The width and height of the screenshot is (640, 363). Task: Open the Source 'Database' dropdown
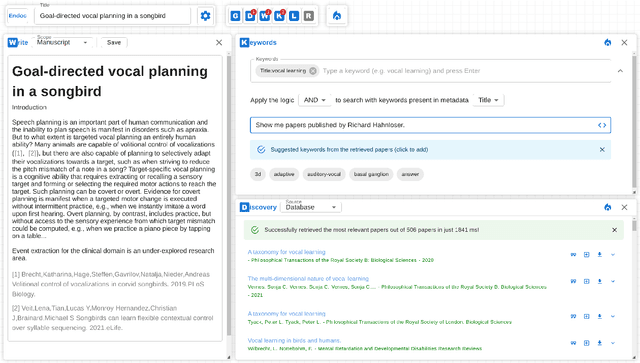311,207
